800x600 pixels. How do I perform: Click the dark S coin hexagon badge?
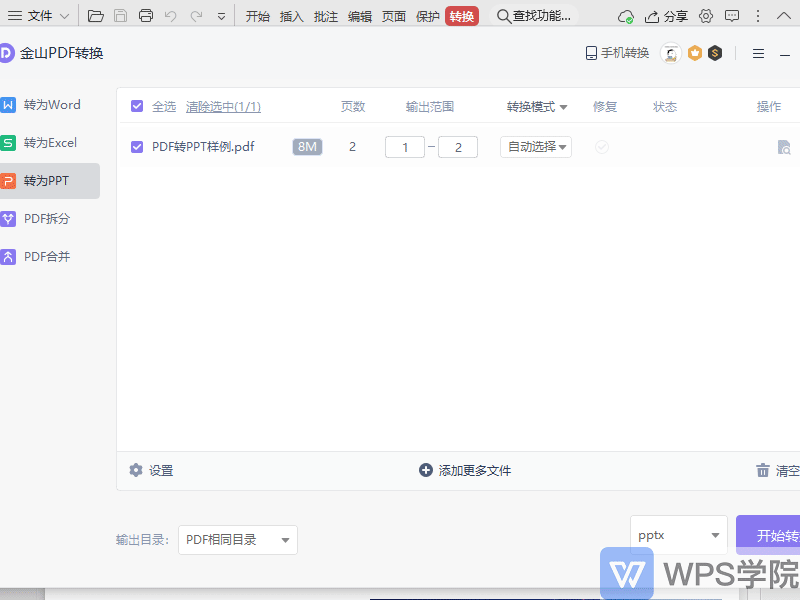[715, 53]
